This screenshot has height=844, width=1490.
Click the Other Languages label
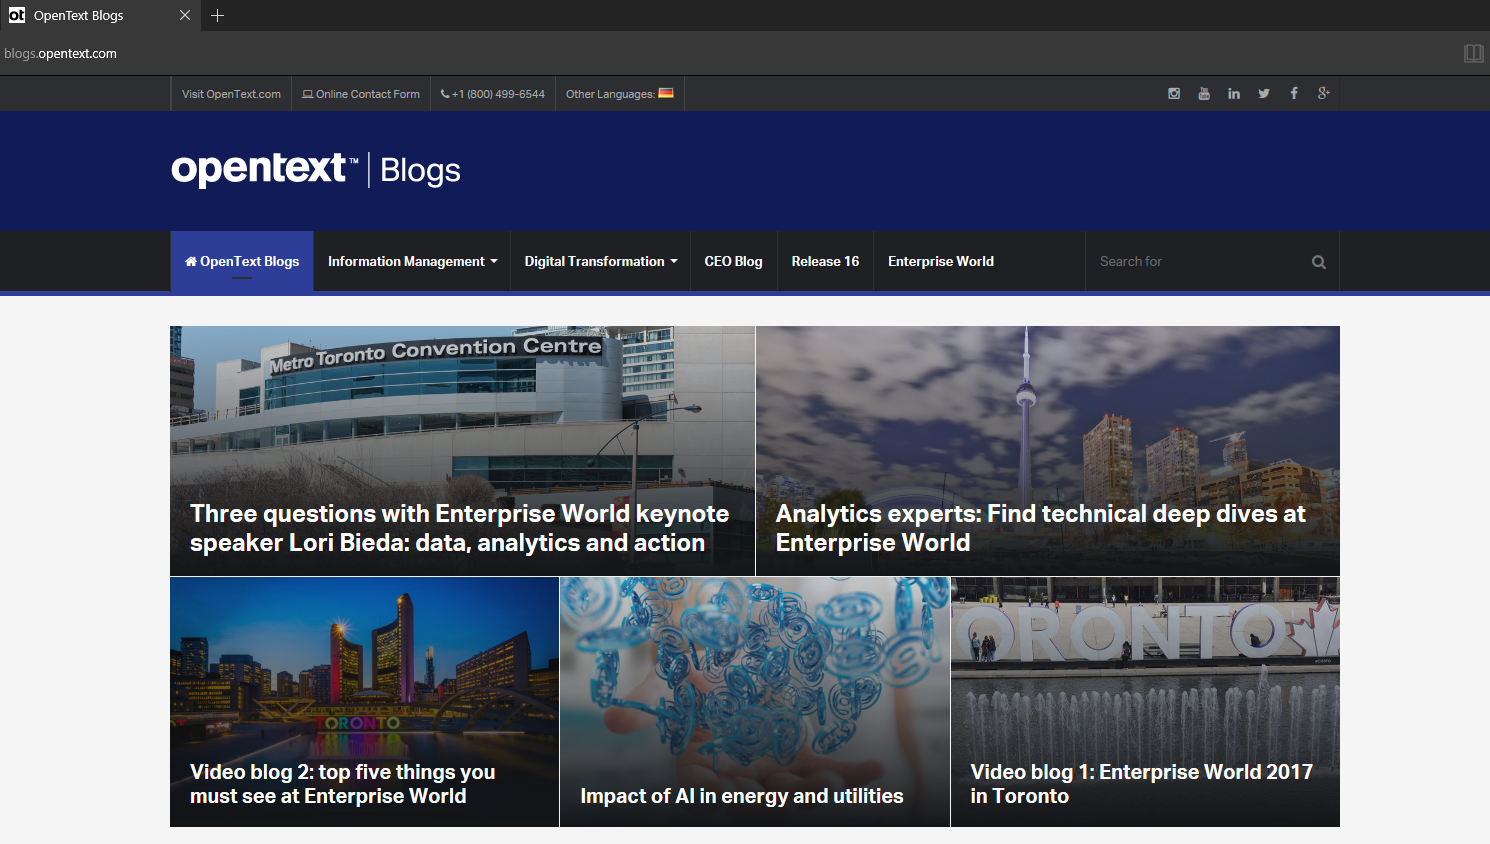click(x=610, y=94)
